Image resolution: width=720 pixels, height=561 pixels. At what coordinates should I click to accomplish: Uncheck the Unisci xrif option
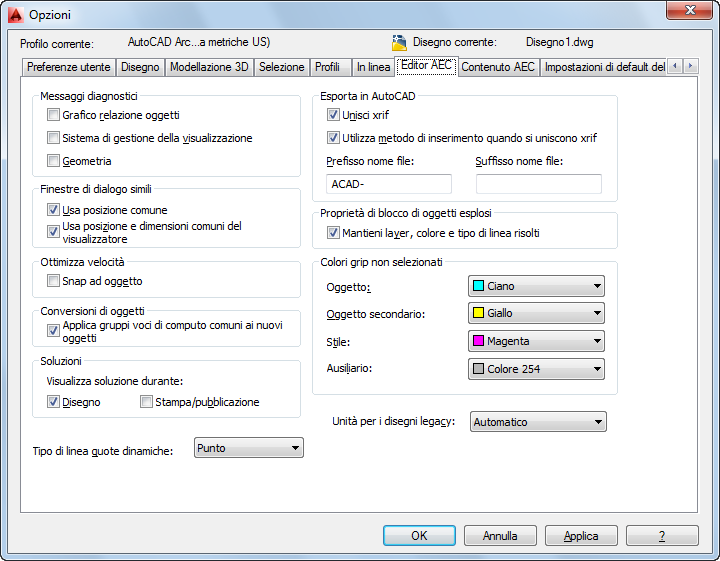(x=334, y=116)
